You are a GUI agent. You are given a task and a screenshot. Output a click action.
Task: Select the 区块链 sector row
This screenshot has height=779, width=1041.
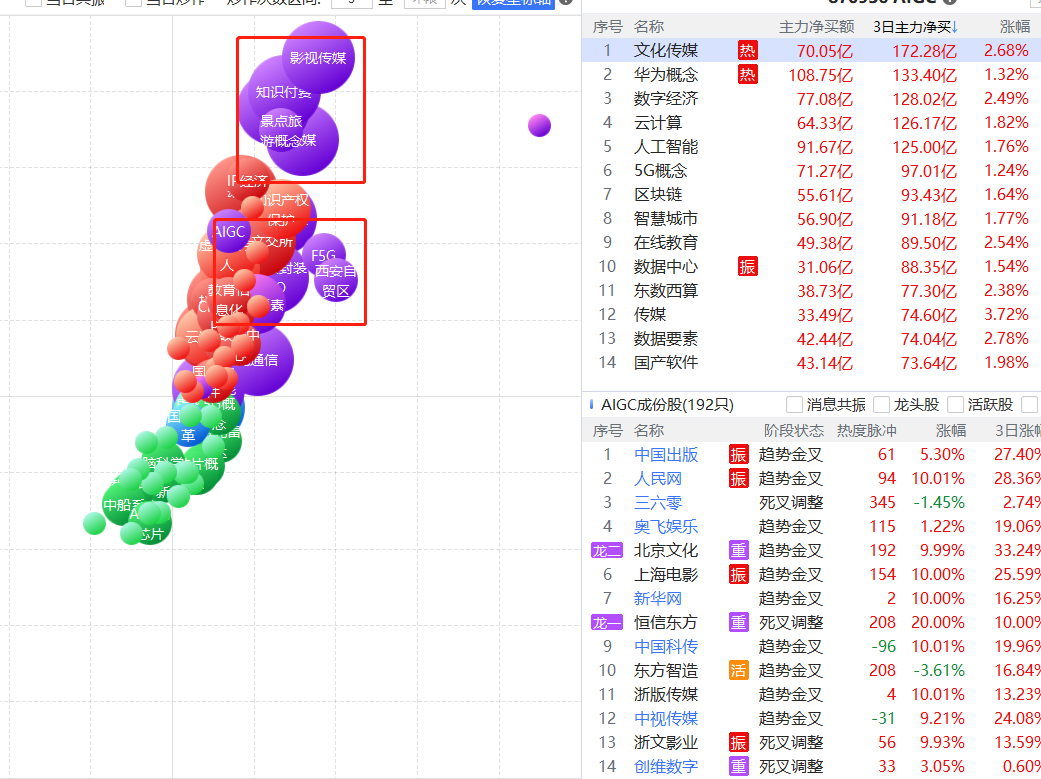click(811, 195)
